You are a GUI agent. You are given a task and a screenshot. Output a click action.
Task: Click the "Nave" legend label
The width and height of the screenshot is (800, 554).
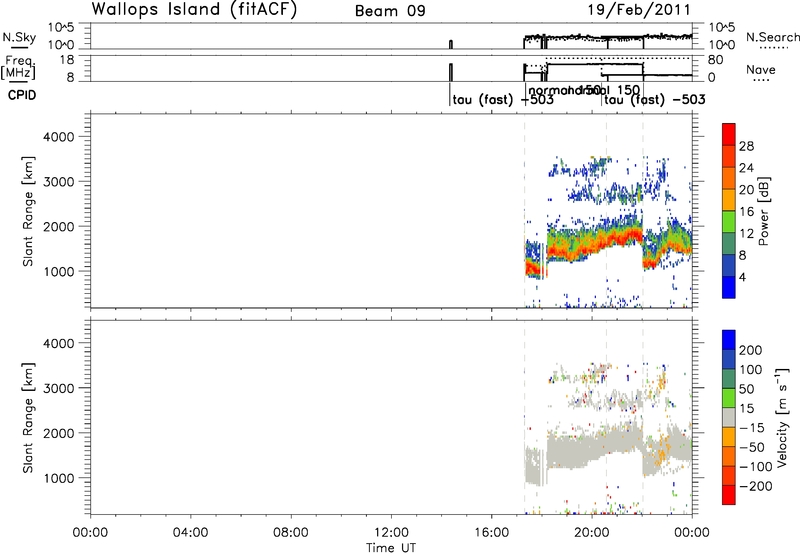(x=761, y=70)
